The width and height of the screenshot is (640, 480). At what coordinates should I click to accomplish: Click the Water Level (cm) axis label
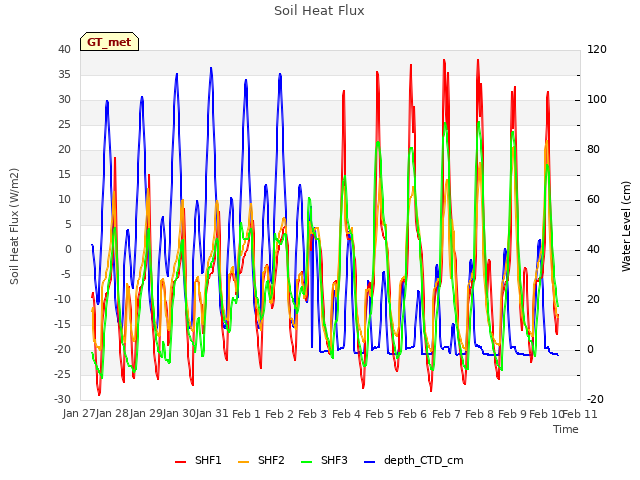(626, 226)
